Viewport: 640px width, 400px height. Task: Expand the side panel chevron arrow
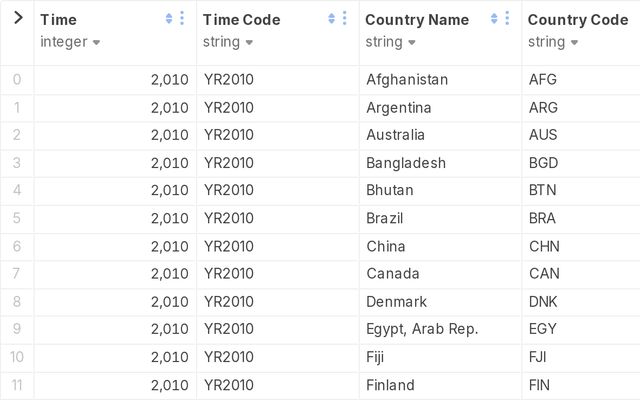click(18, 18)
